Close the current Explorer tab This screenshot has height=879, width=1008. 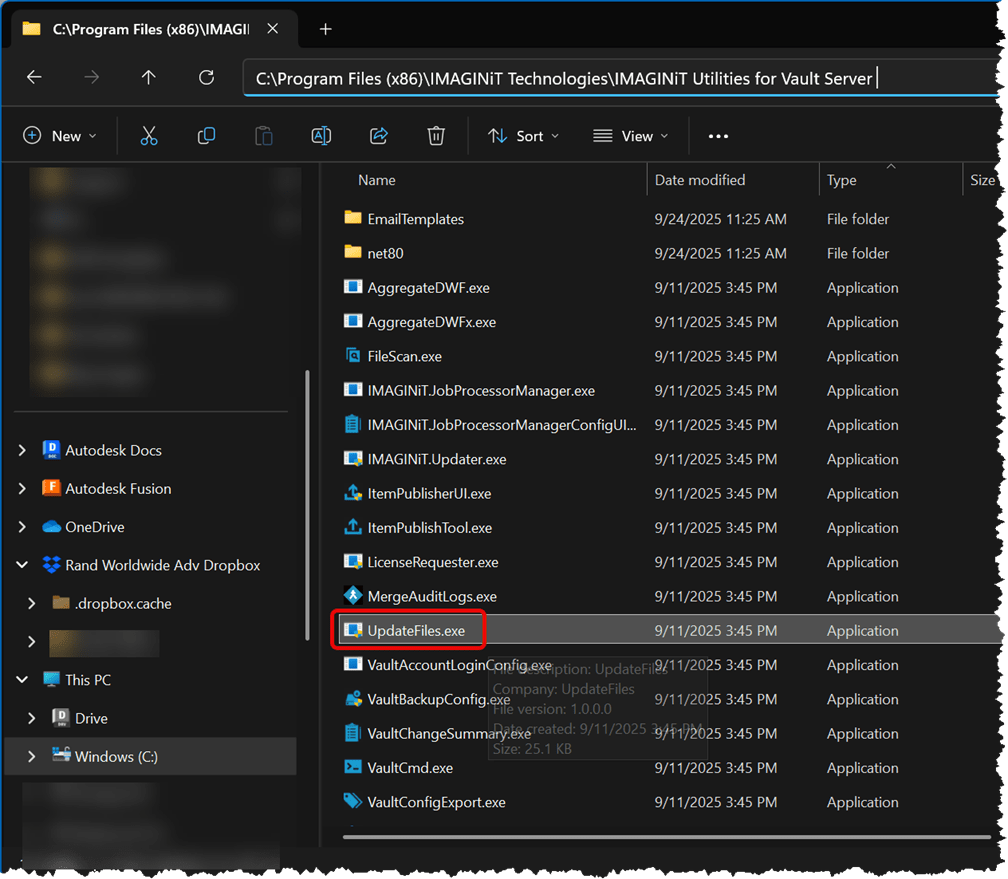click(x=273, y=29)
